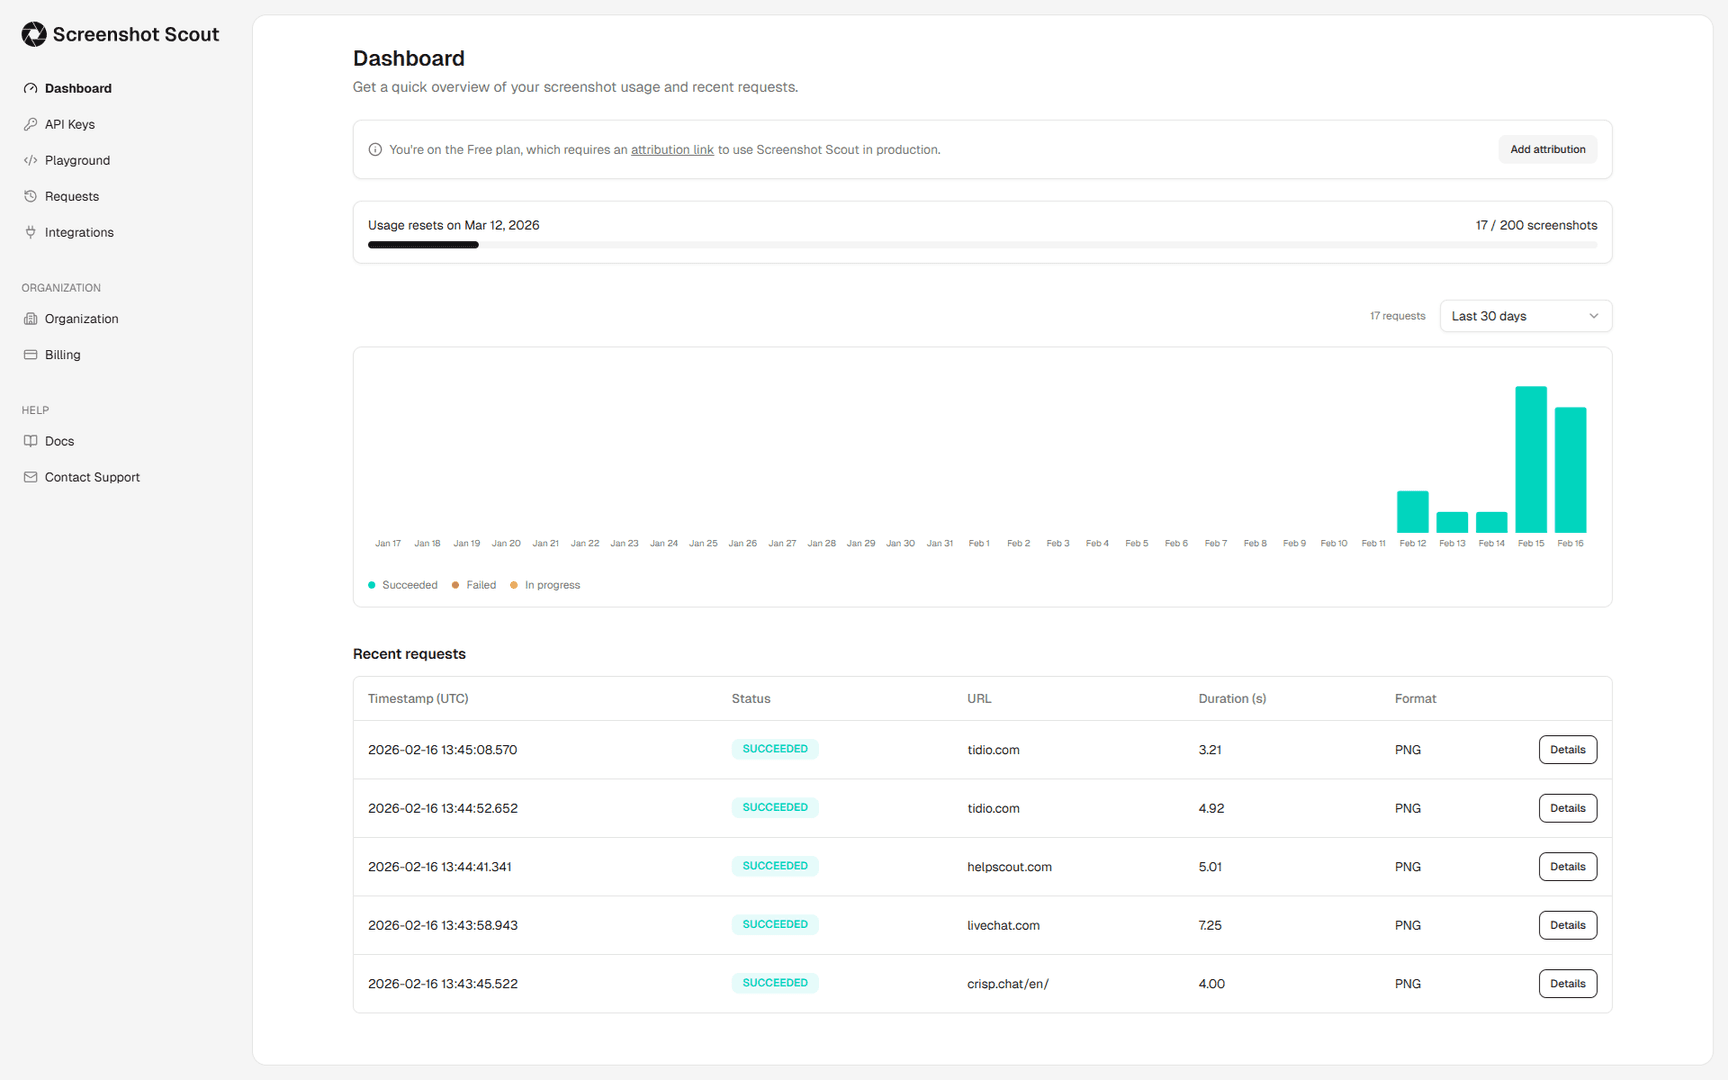Click the Integrations plug icon
Image resolution: width=1728 pixels, height=1080 pixels.
(31, 232)
